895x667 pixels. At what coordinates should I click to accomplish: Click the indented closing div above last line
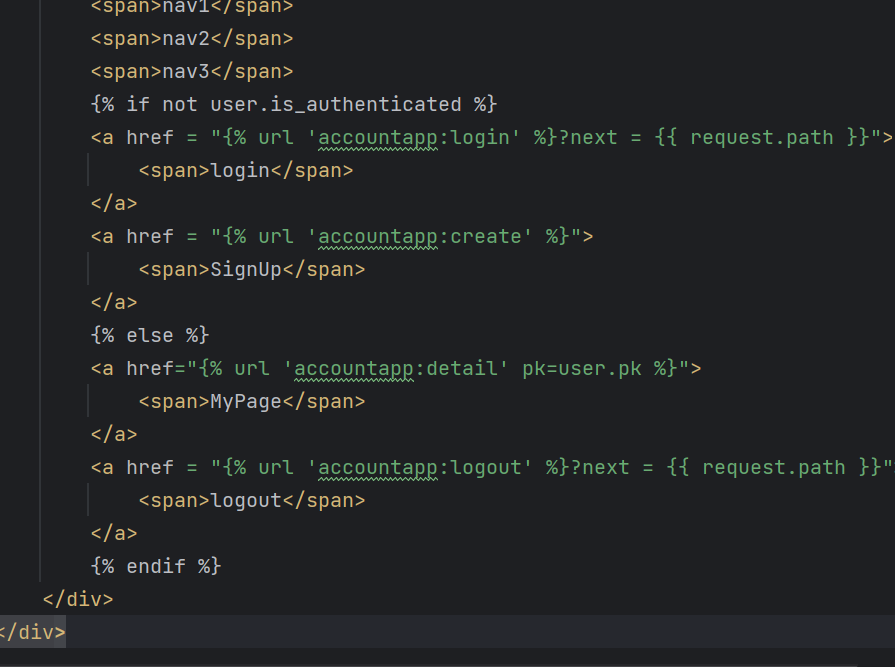coord(78,600)
